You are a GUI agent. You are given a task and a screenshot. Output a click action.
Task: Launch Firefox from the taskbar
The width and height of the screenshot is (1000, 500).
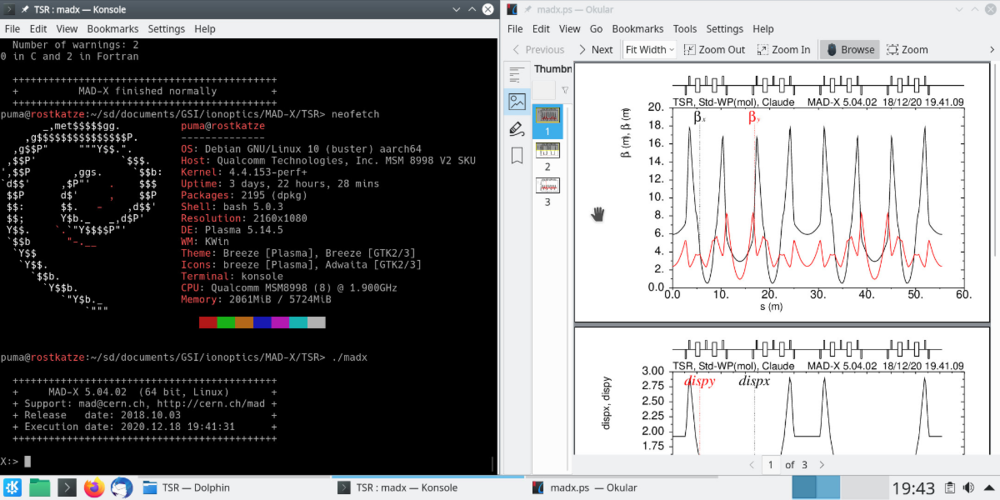[x=94, y=487]
